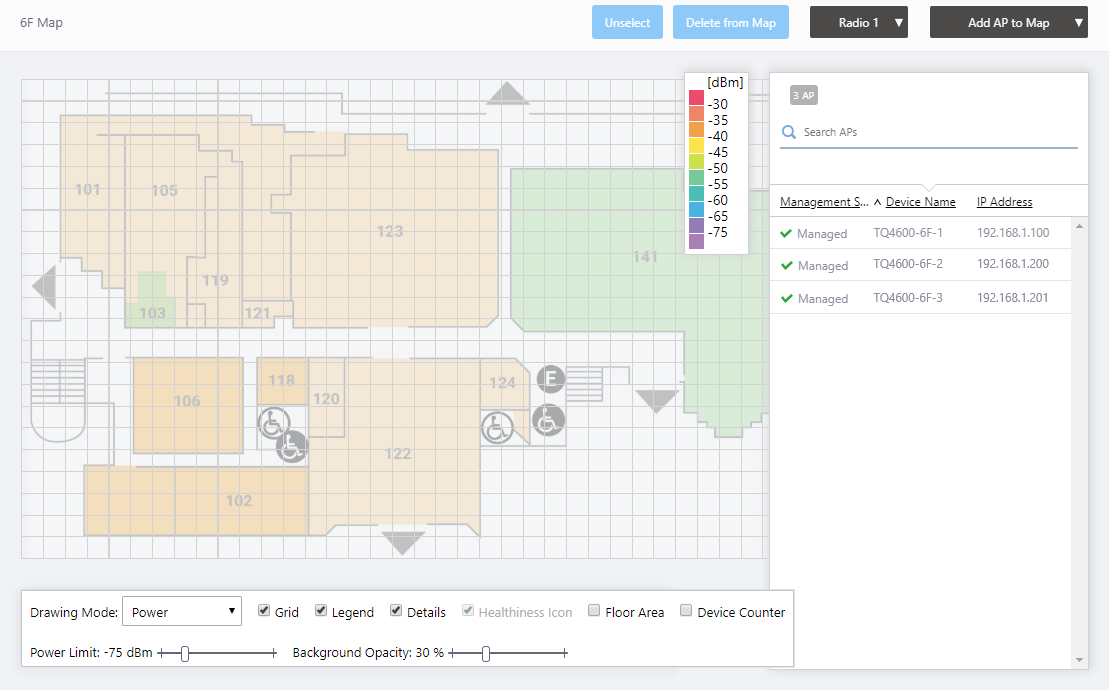Uncheck the Legend checkbox
Image resolution: width=1109 pixels, height=691 pixels.
(321, 611)
